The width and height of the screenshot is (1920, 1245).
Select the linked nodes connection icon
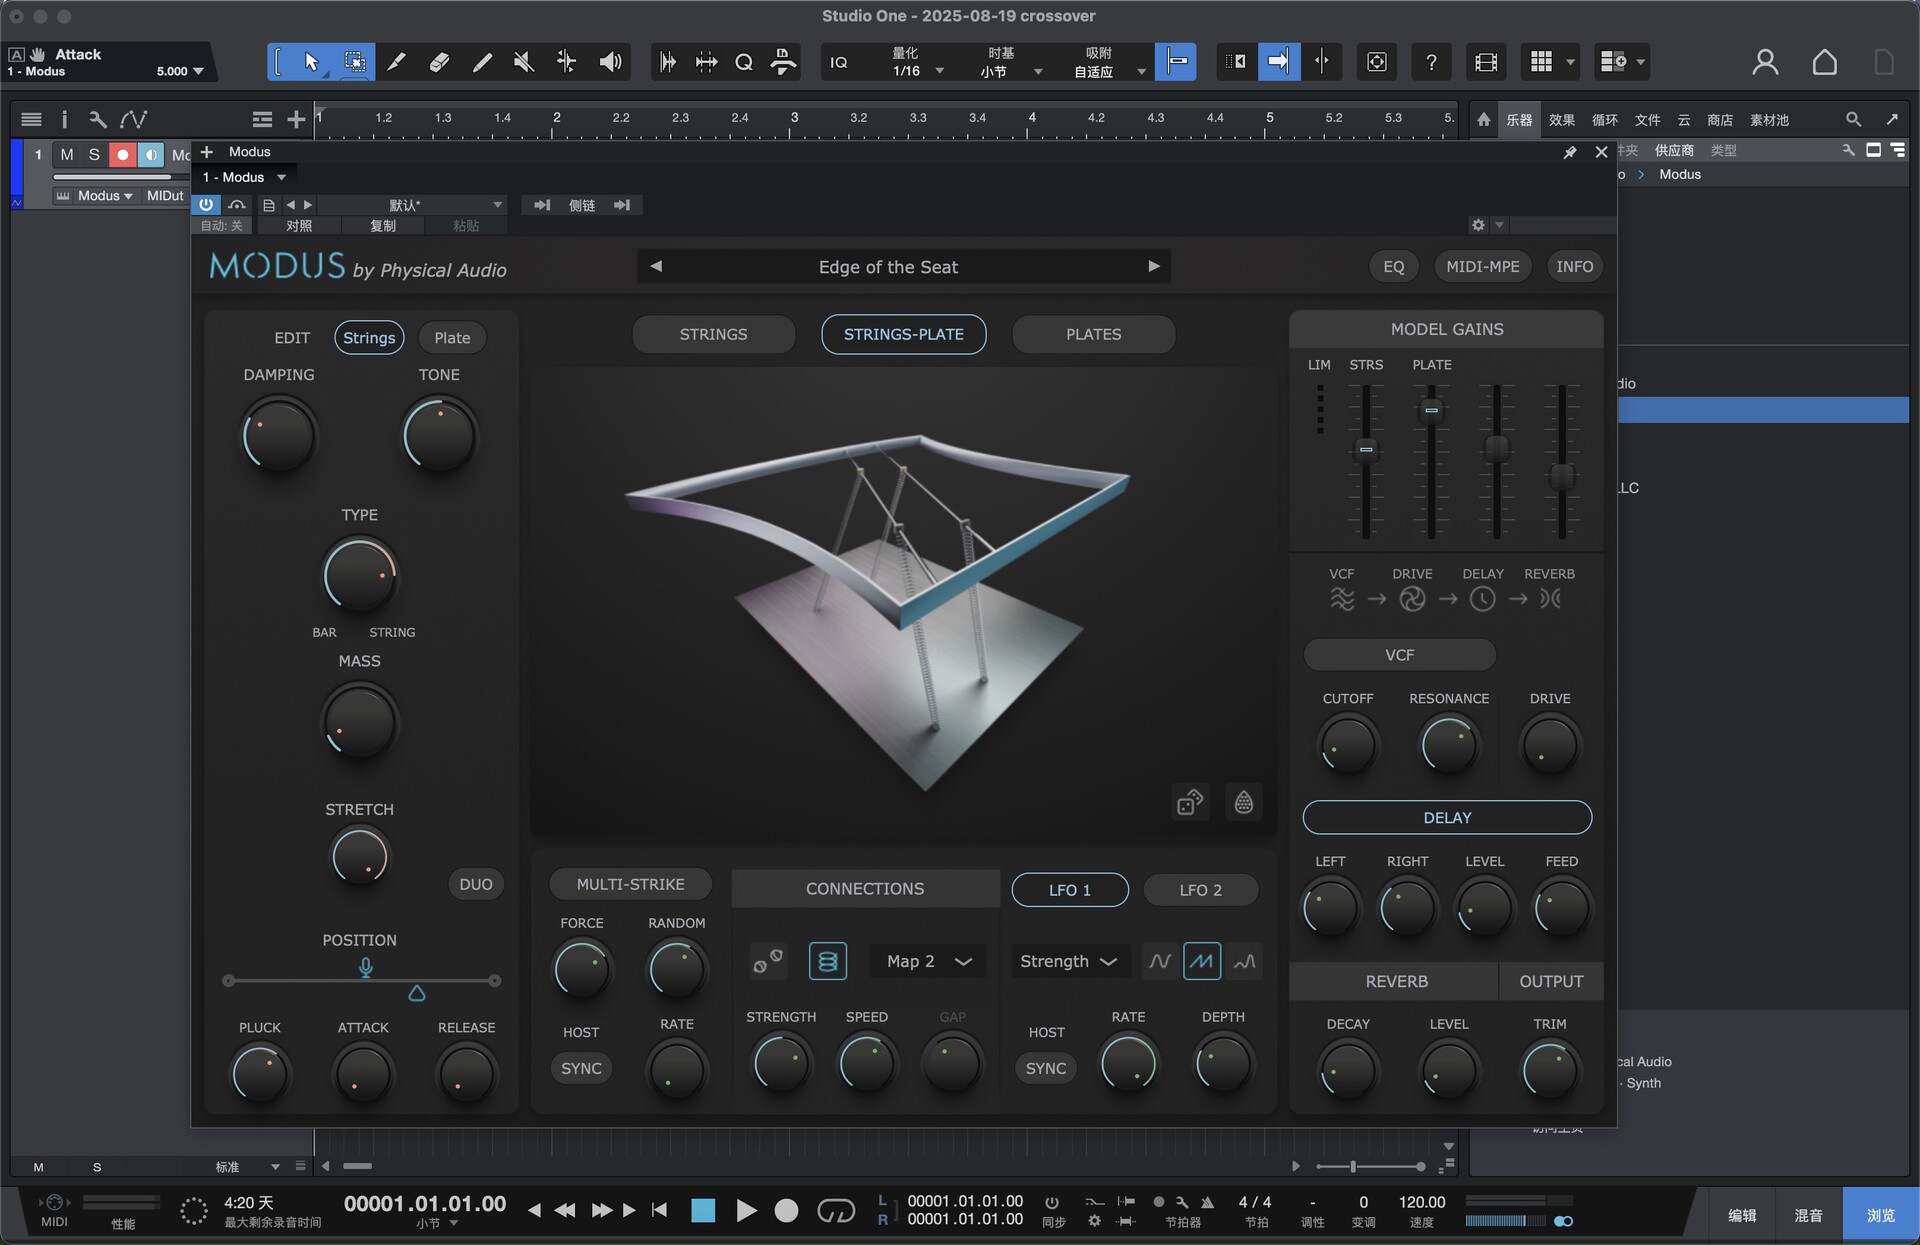click(x=768, y=961)
